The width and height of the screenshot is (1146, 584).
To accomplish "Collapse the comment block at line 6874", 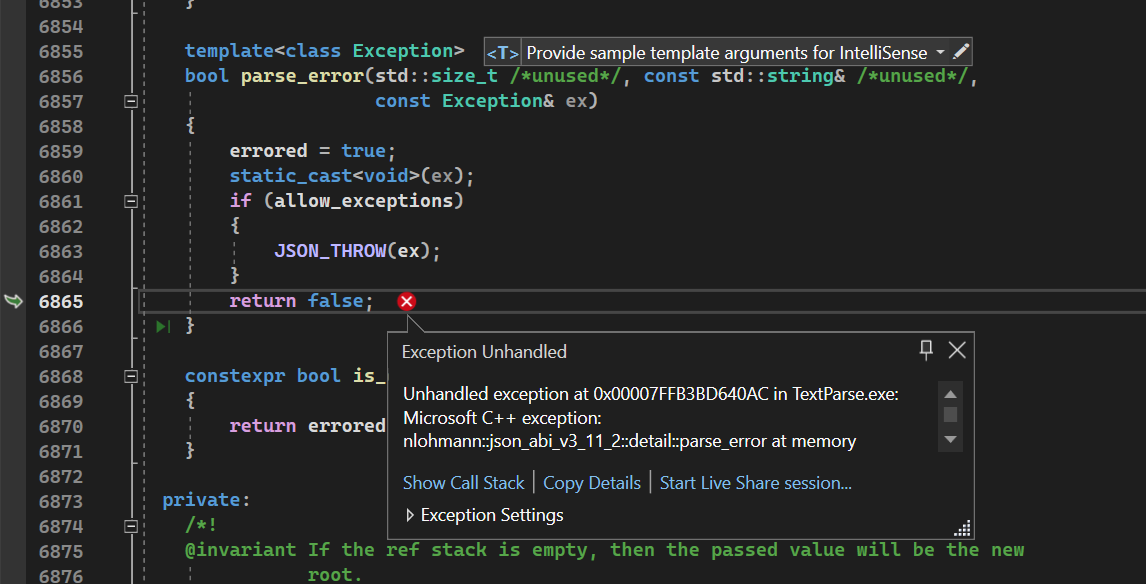I will (131, 526).
